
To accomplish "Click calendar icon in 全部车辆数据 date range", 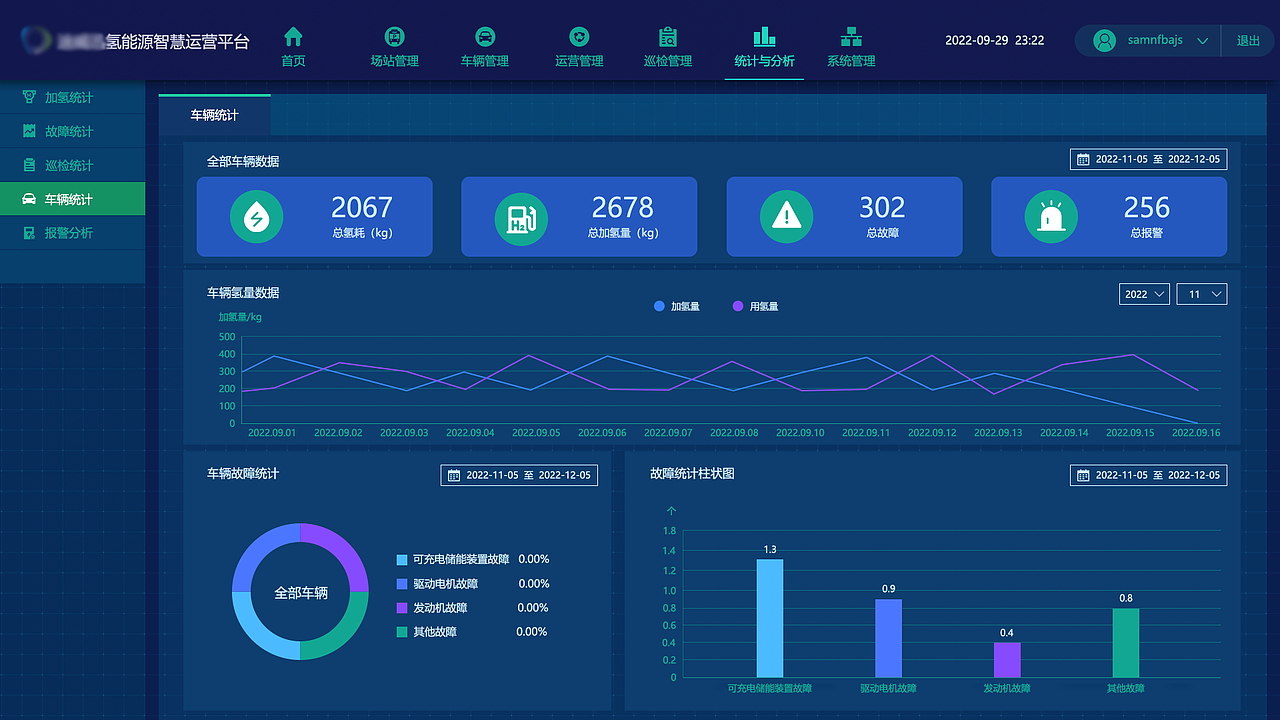I will 1083,159.
